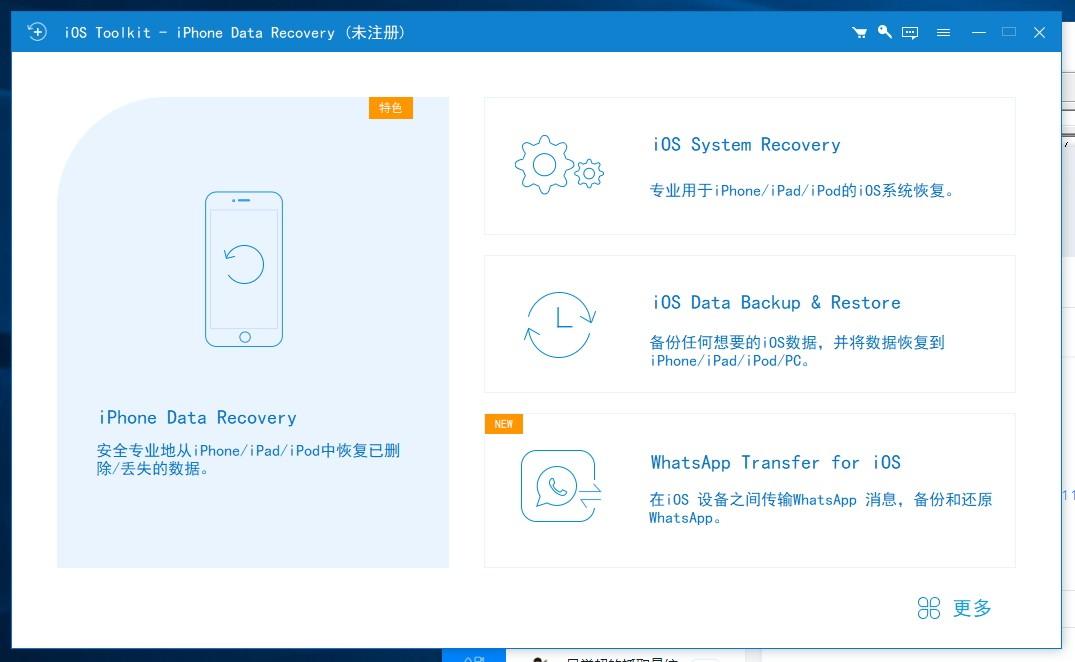
Task: Open WhatsApp Transfer for iOS title
Action: (775, 463)
